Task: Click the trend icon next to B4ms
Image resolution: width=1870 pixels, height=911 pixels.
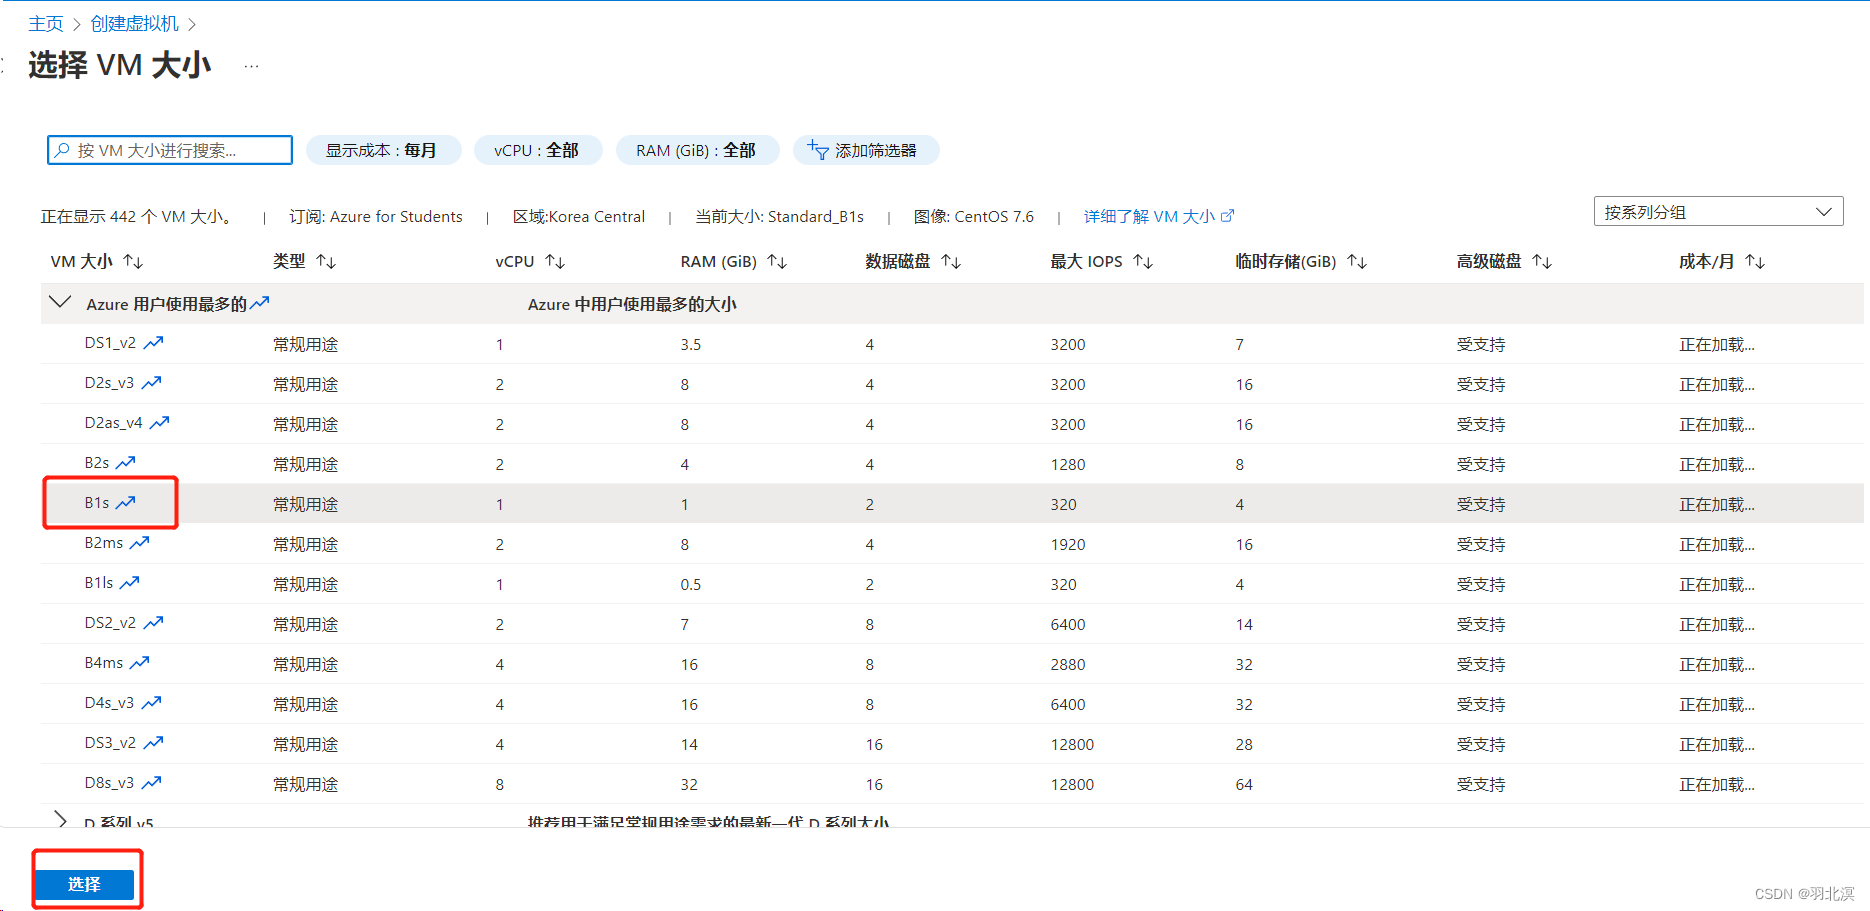Action: click(139, 663)
